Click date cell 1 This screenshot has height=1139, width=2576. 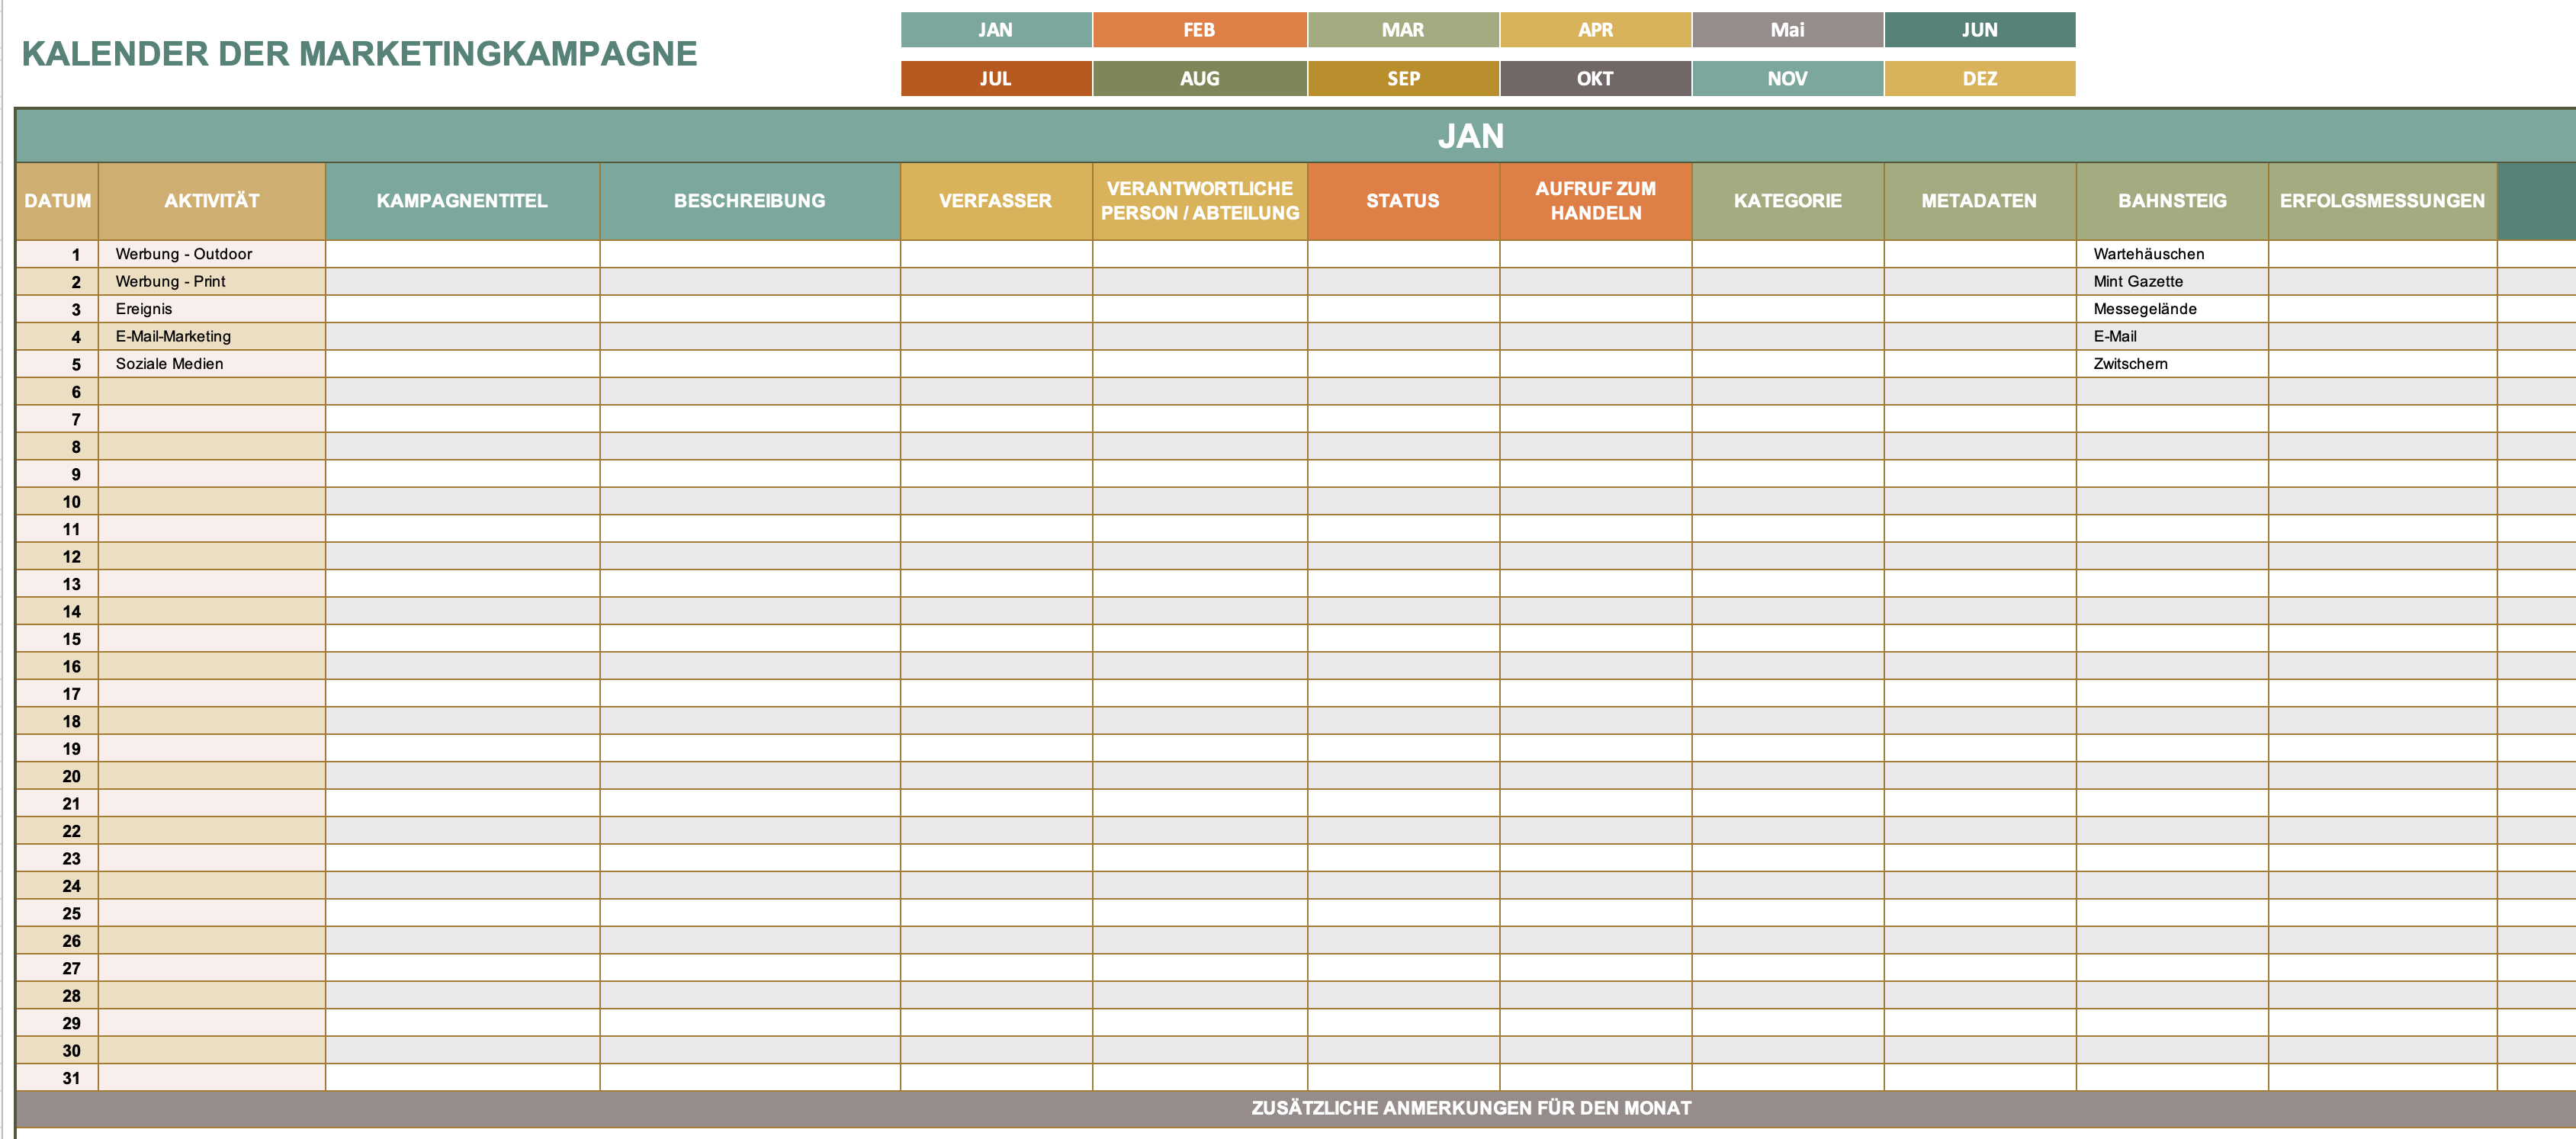tap(58, 254)
